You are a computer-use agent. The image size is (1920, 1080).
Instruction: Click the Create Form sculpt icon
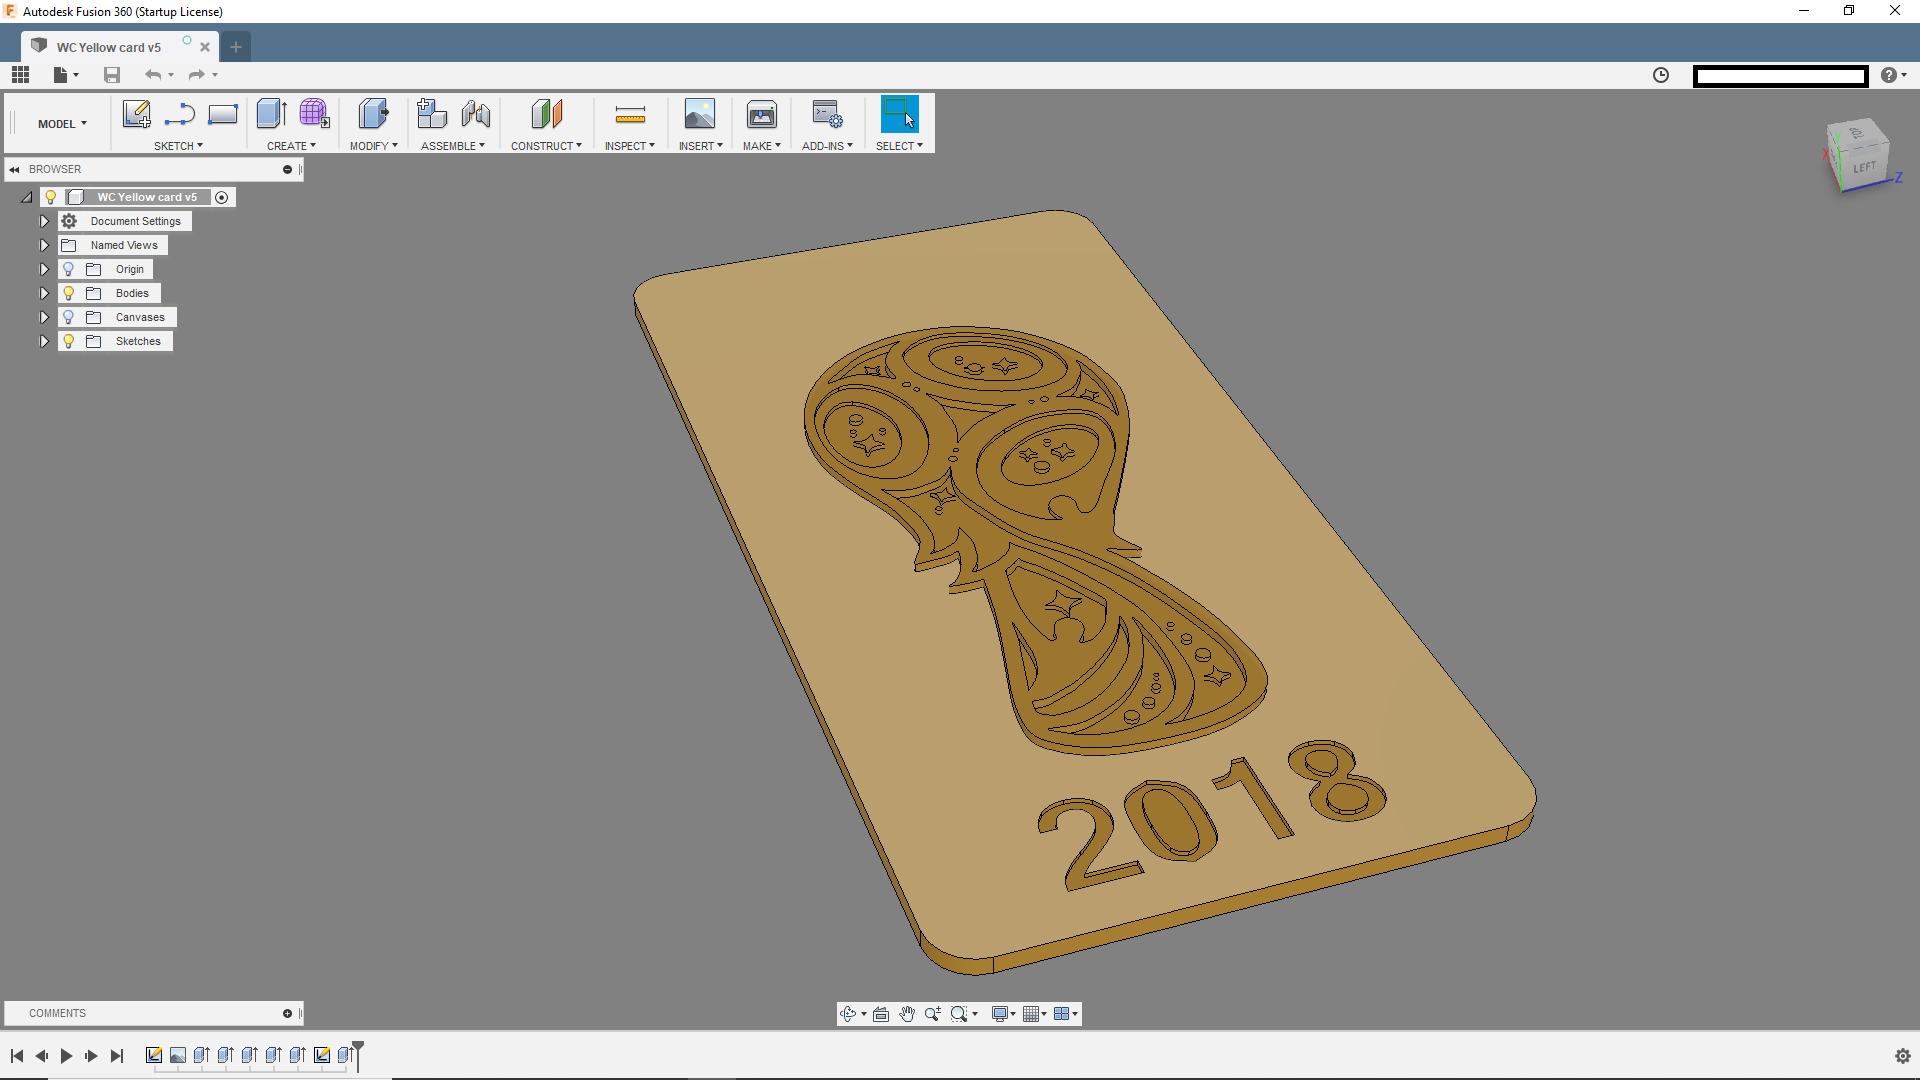pyautogui.click(x=314, y=114)
